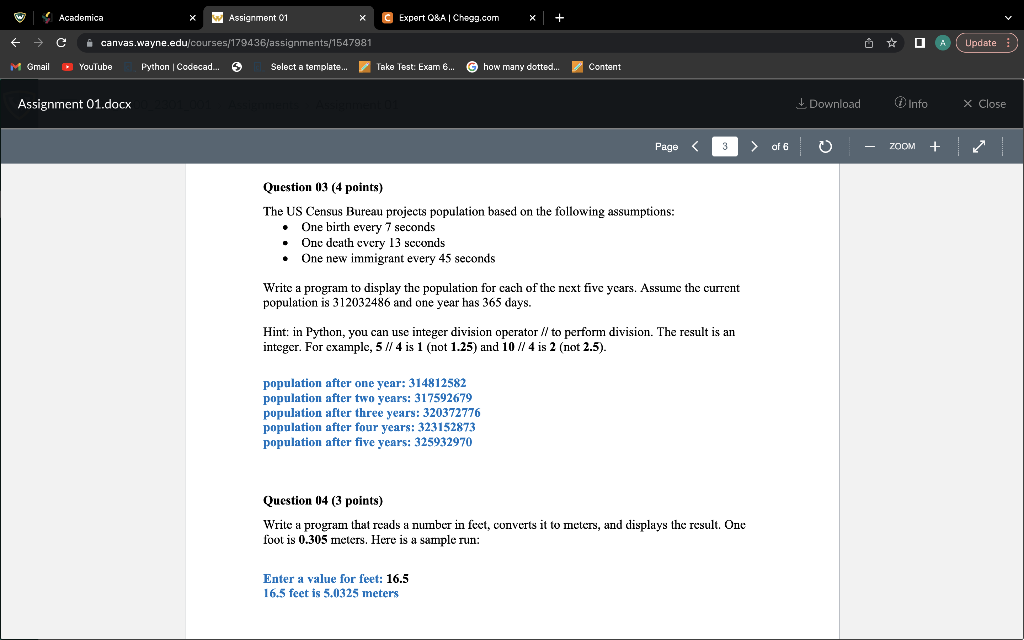Reload the page with the browser refresh icon

pyautogui.click(x=63, y=42)
